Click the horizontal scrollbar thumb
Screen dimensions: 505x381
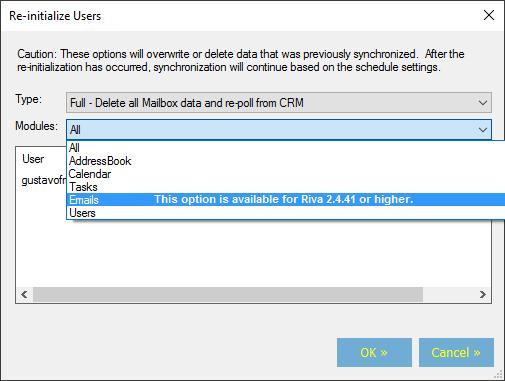[228, 295]
